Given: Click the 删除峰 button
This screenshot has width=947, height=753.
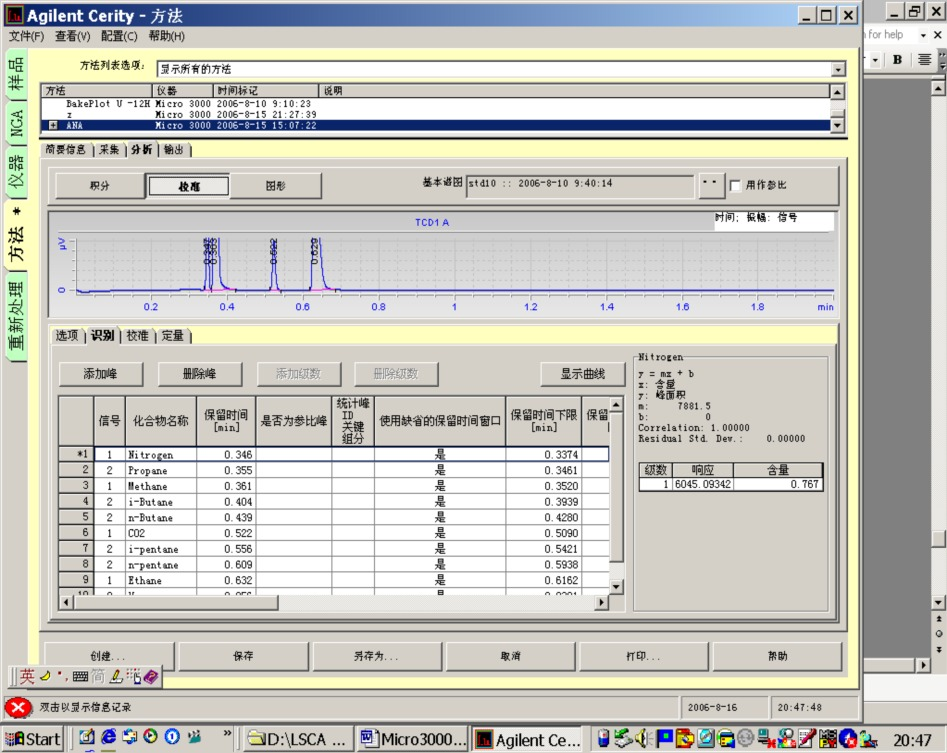Looking at the screenshot, I should (x=199, y=374).
